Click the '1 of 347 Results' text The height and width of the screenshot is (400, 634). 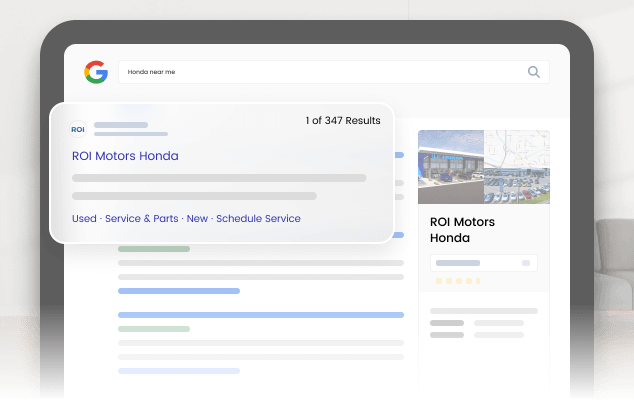tap(343, 121)
